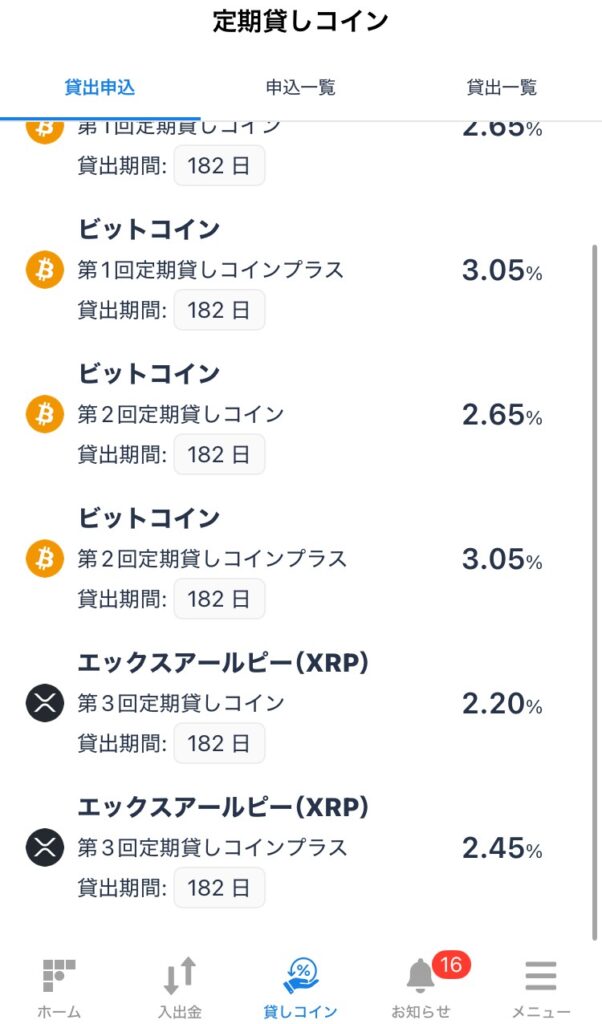602x1024 pixels.
Task: Select the 貸出申込 tab
Action: pos(99,88)
